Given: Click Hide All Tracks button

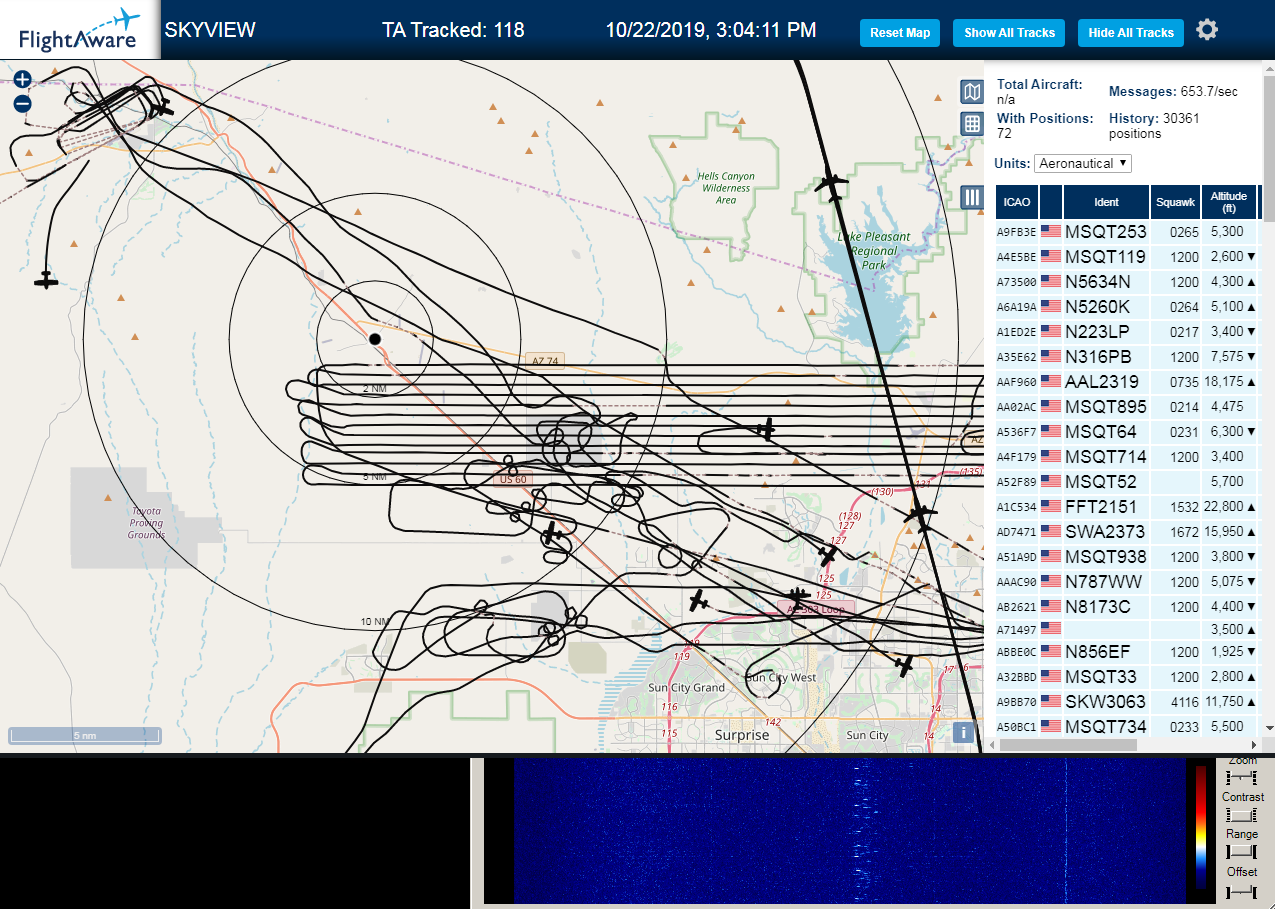Looking at the screenshot, I should 1131,33.
